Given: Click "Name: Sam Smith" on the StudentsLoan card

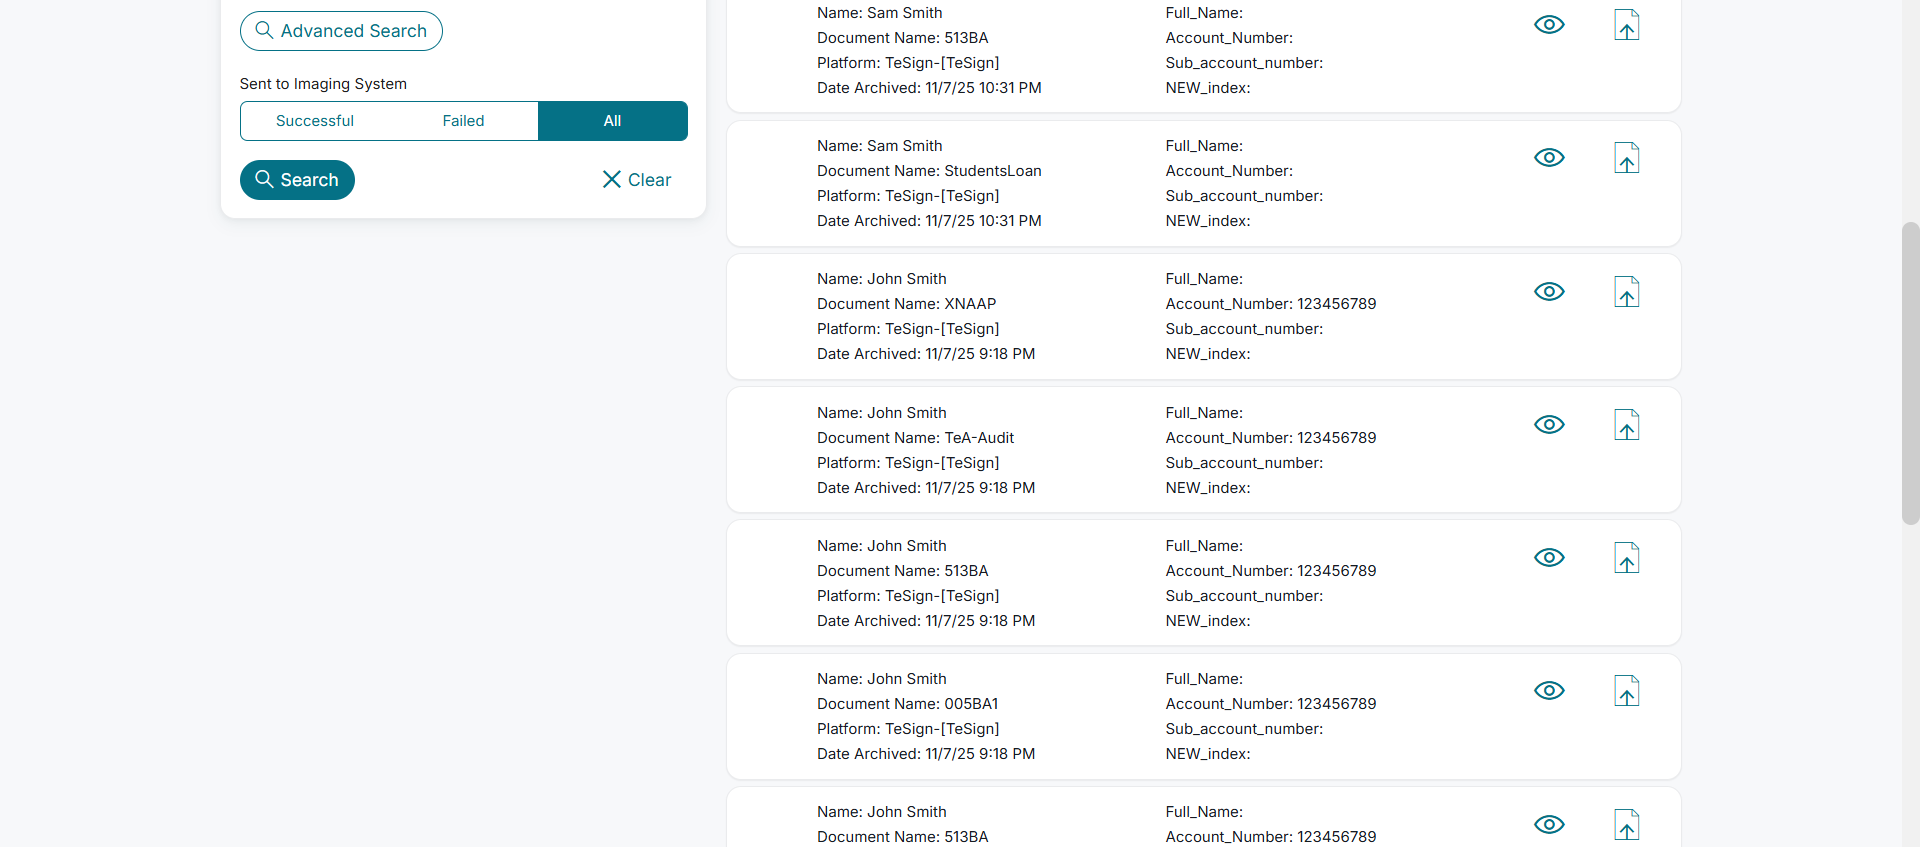Looking at the screenshot, I should pos(879,146).
